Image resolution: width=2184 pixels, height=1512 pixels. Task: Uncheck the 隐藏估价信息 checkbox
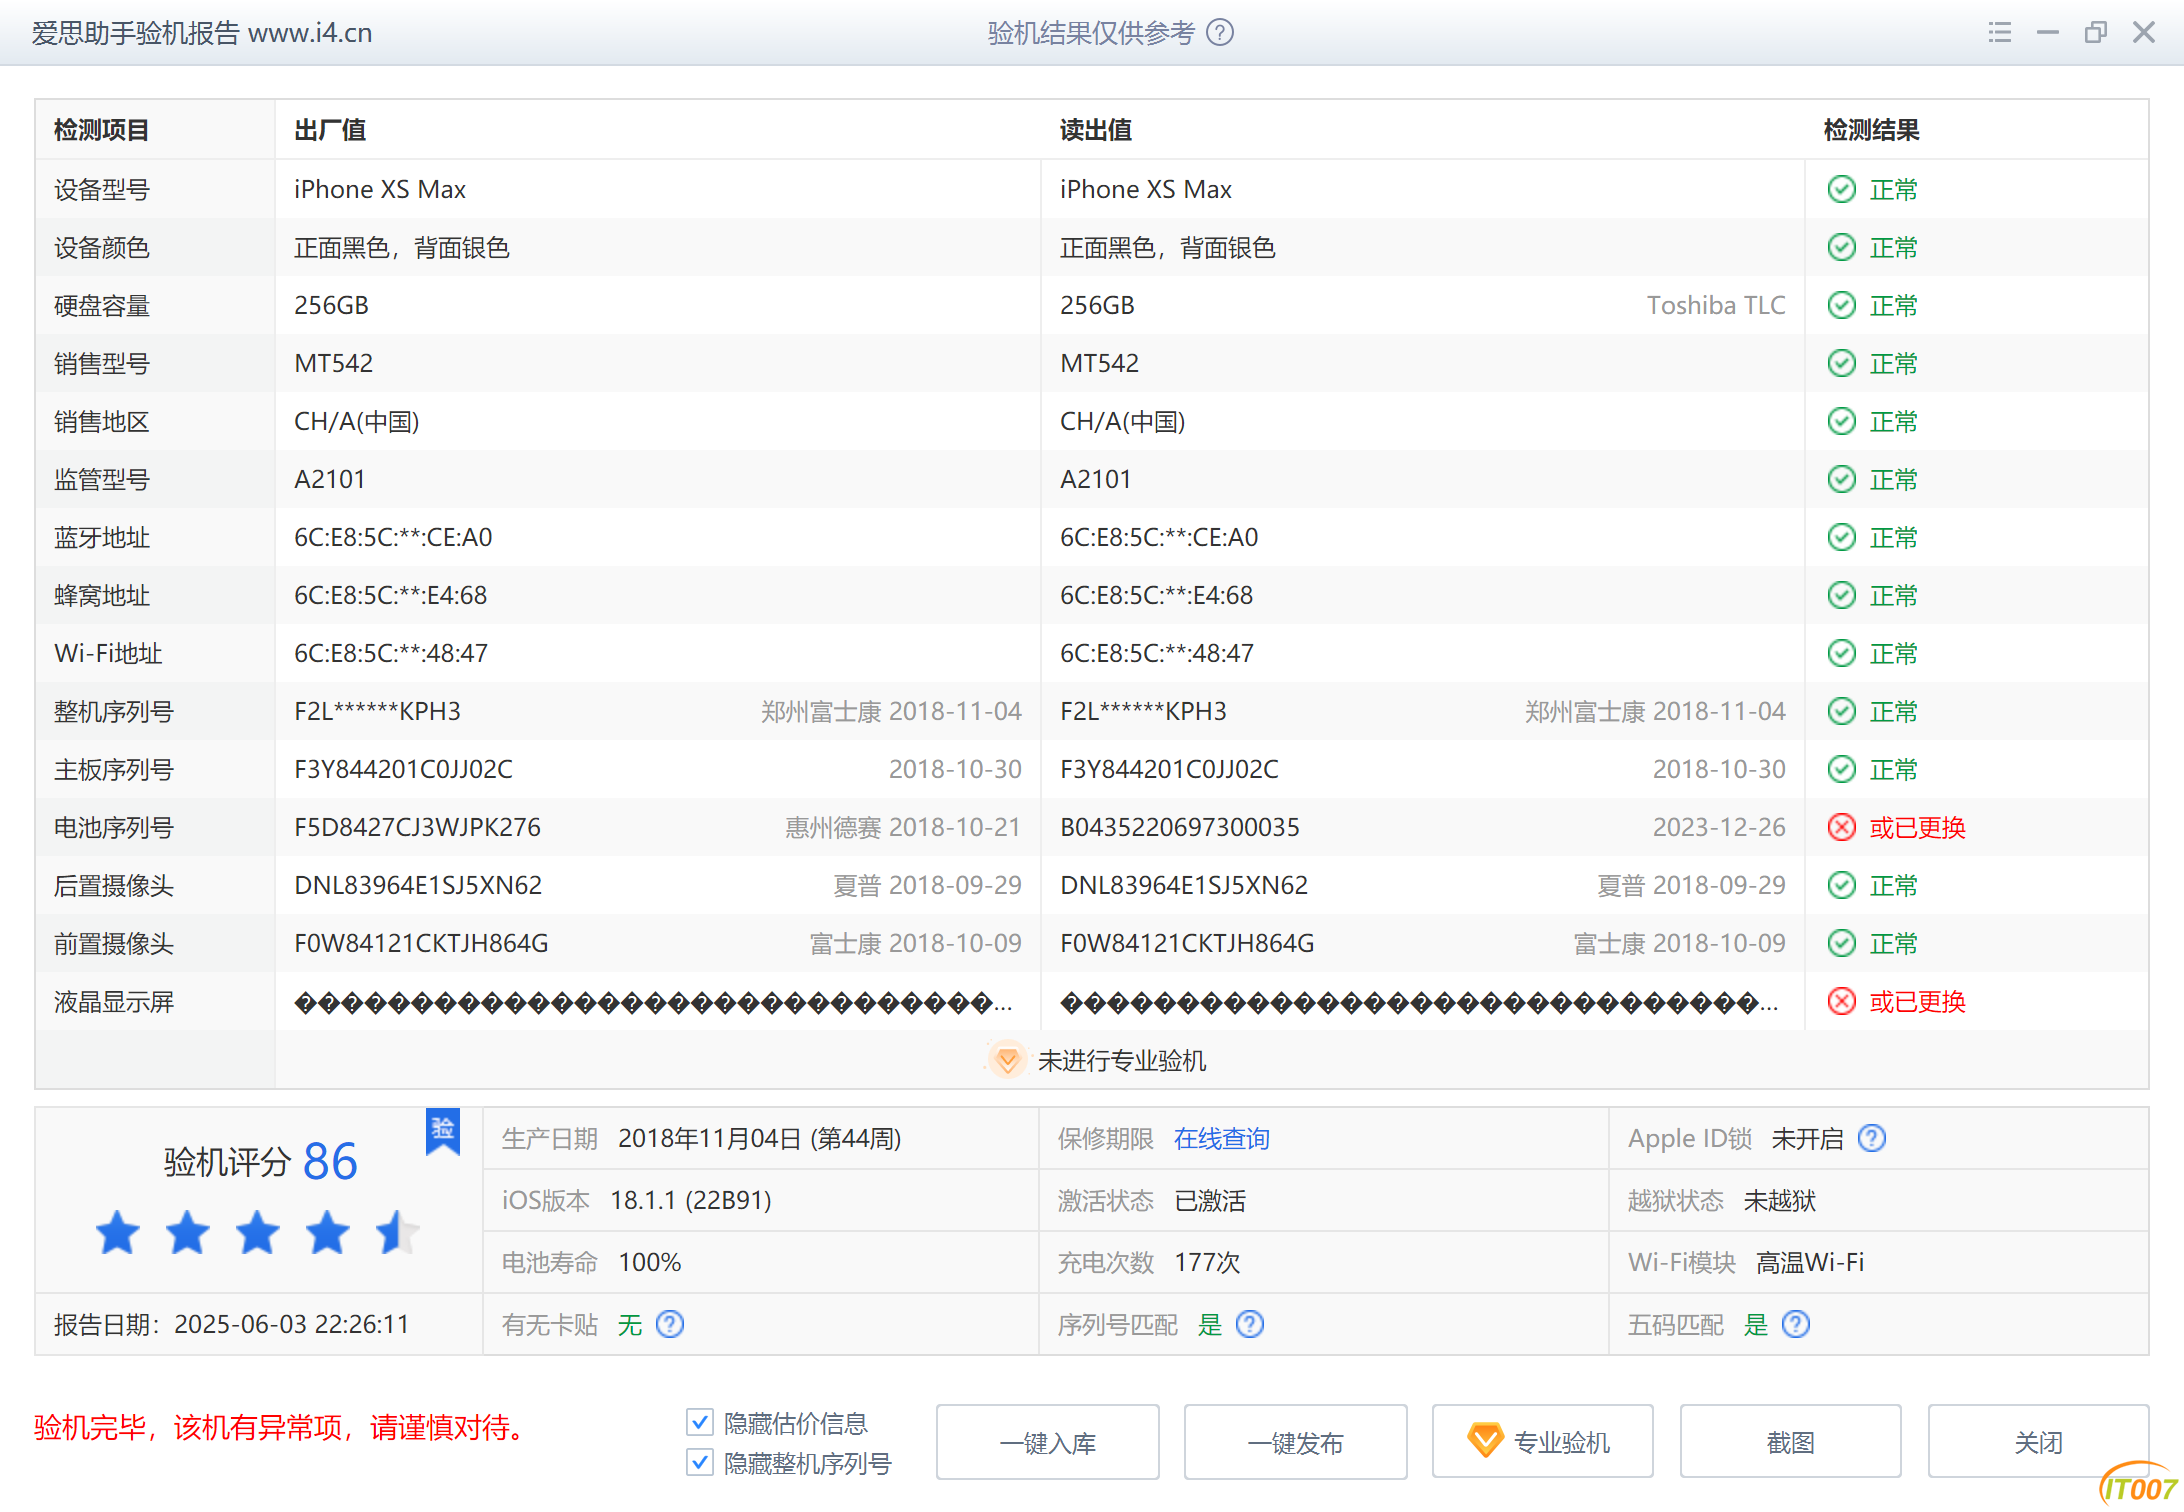700,1422
